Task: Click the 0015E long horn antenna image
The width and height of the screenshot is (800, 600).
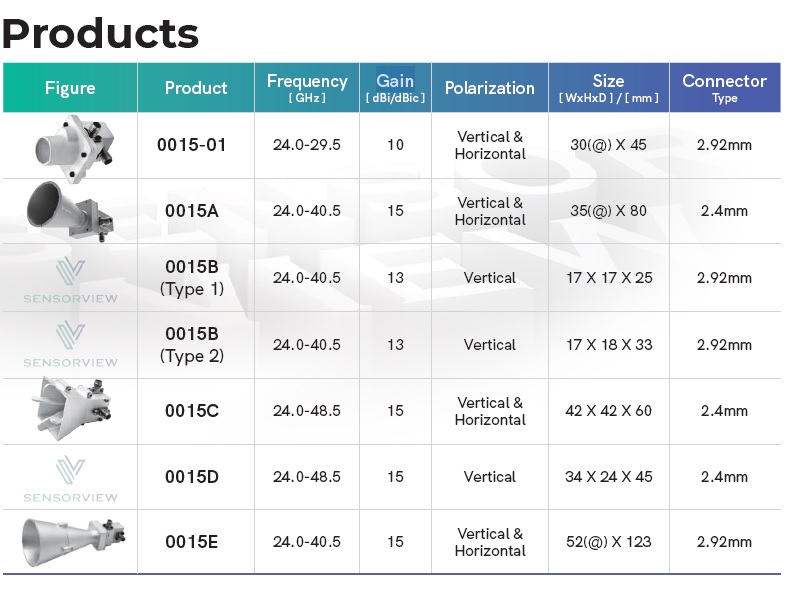Action: 72,541
